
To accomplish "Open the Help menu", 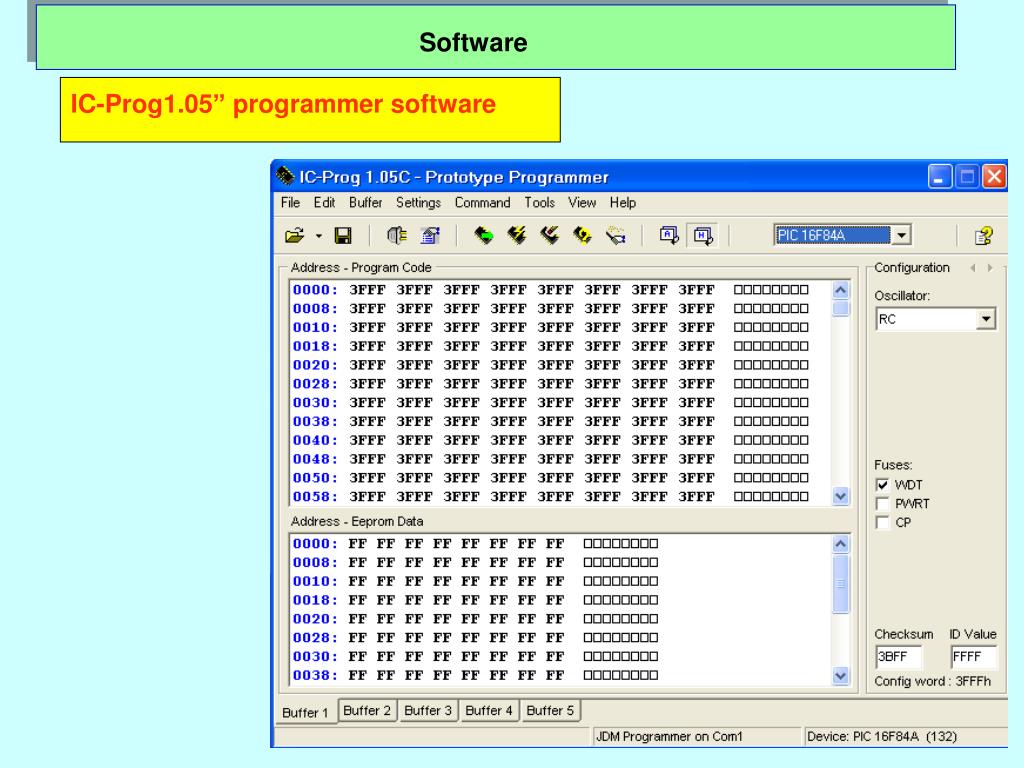I will click(x=623, y=202).
